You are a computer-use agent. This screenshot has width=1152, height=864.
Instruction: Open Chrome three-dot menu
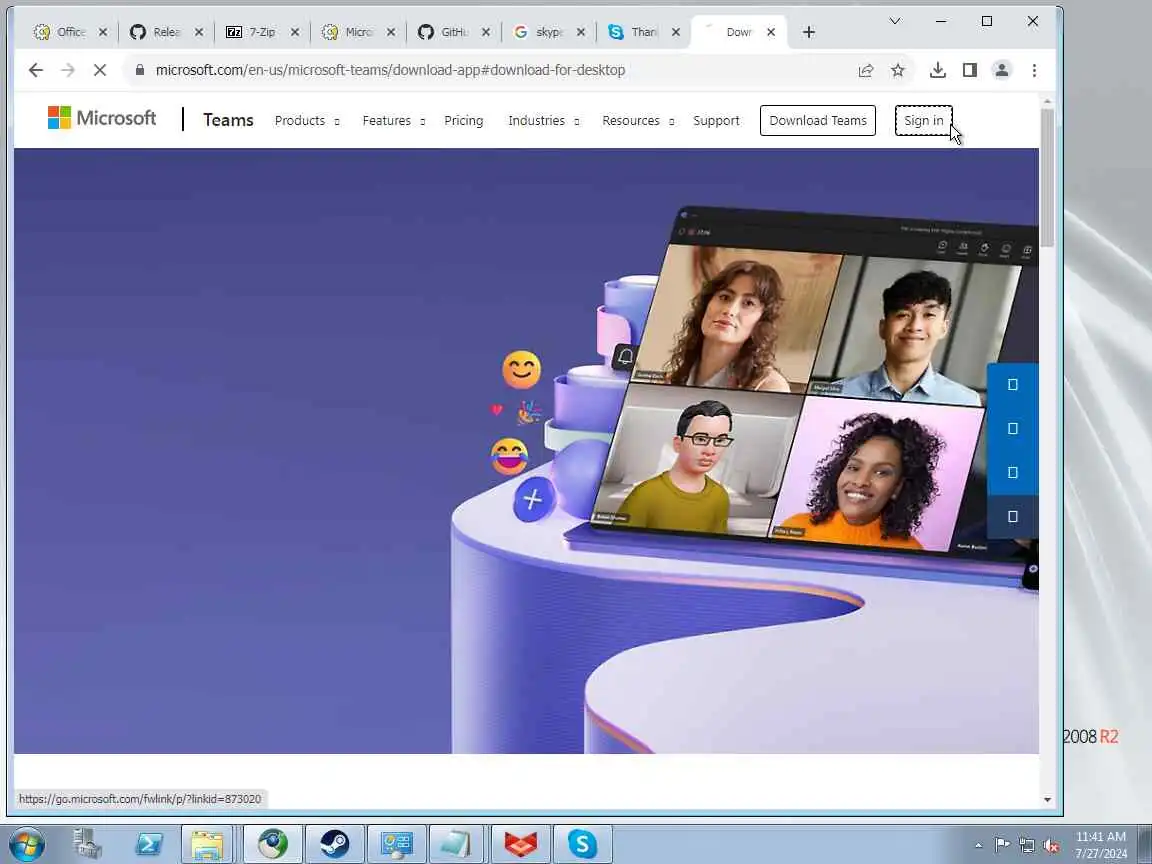coord(1034,70)
